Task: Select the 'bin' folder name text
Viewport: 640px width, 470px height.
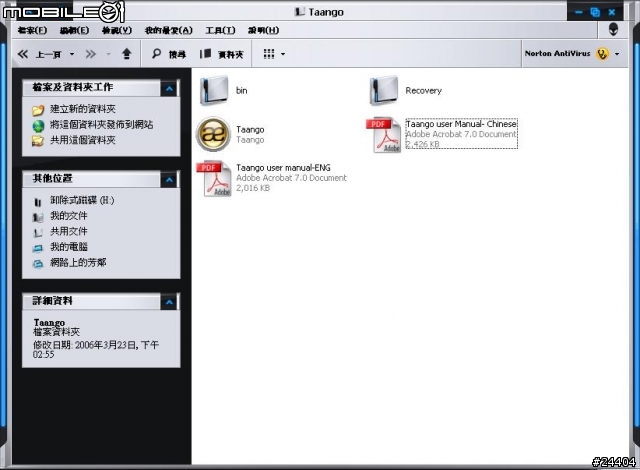Action: point(242,91)
